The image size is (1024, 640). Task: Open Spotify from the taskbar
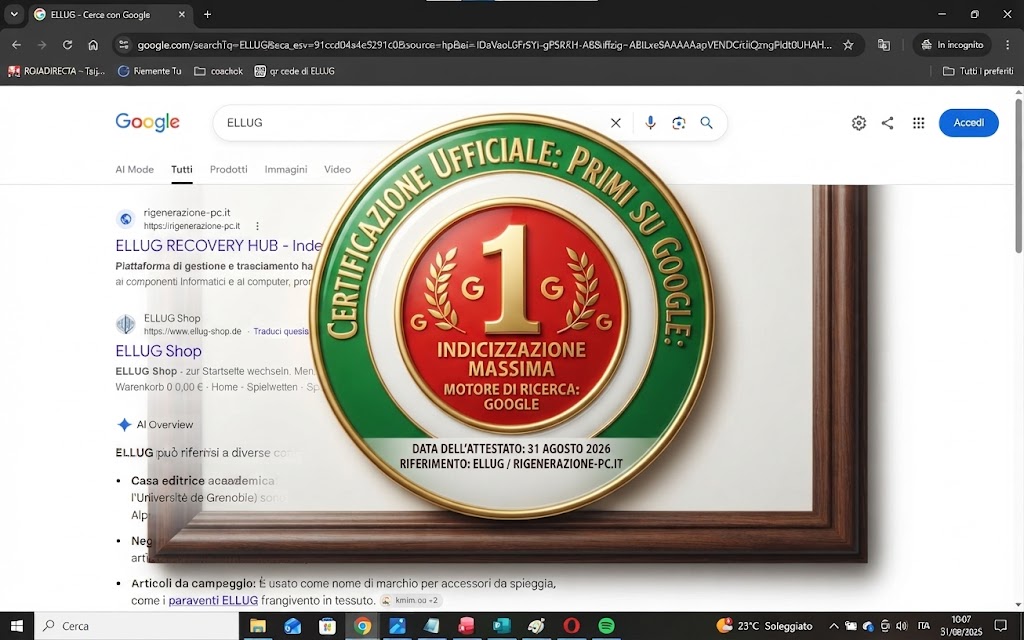(x=607, y=626)
